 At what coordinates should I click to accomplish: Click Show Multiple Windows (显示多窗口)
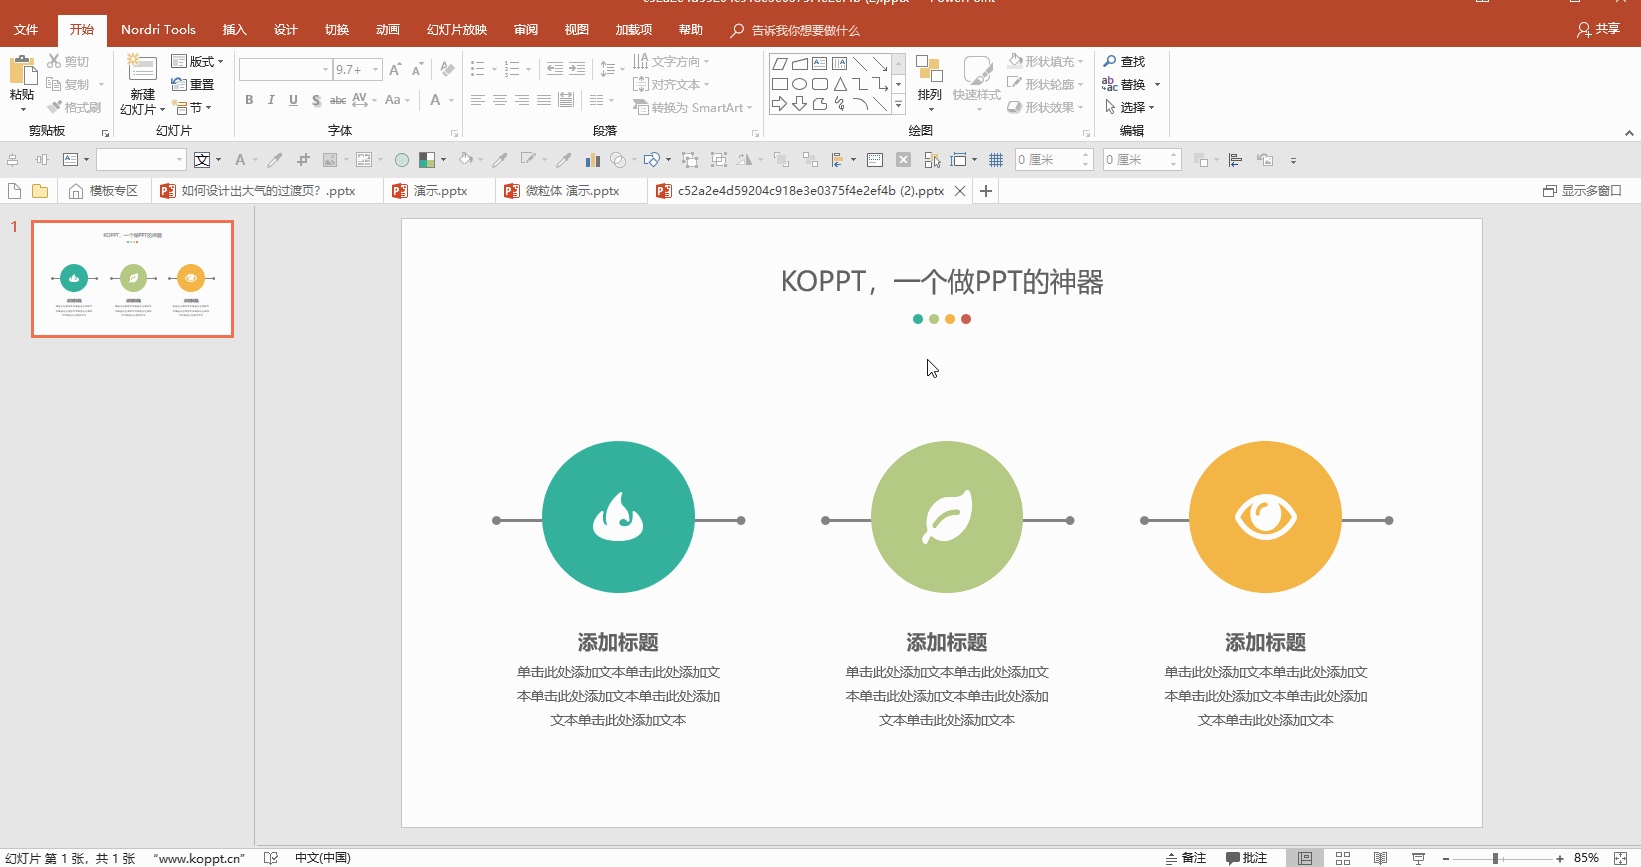1582,190
